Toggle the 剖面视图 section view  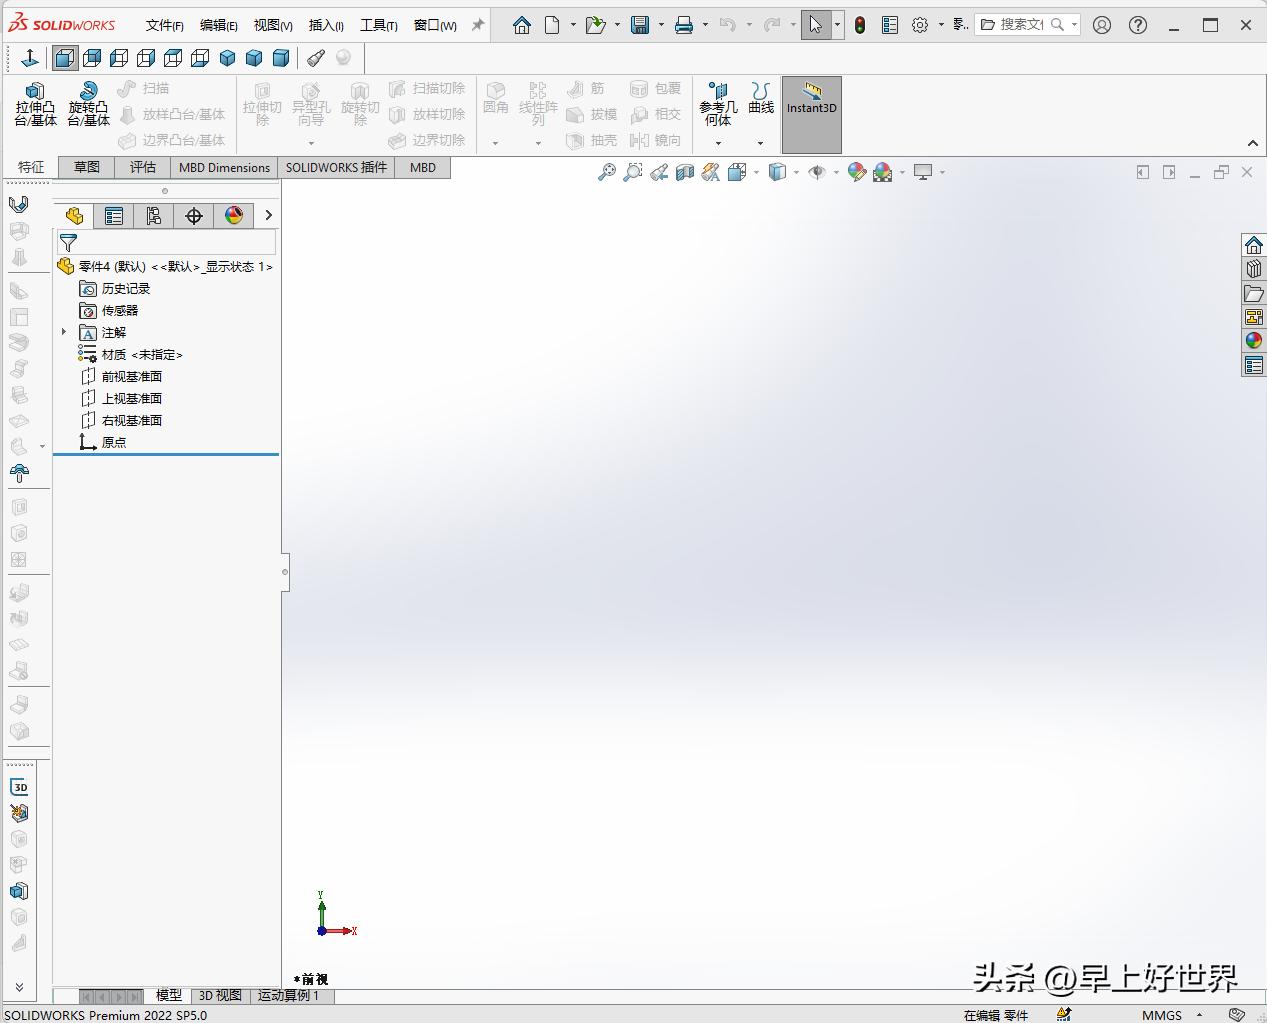(x=684, y=172)
